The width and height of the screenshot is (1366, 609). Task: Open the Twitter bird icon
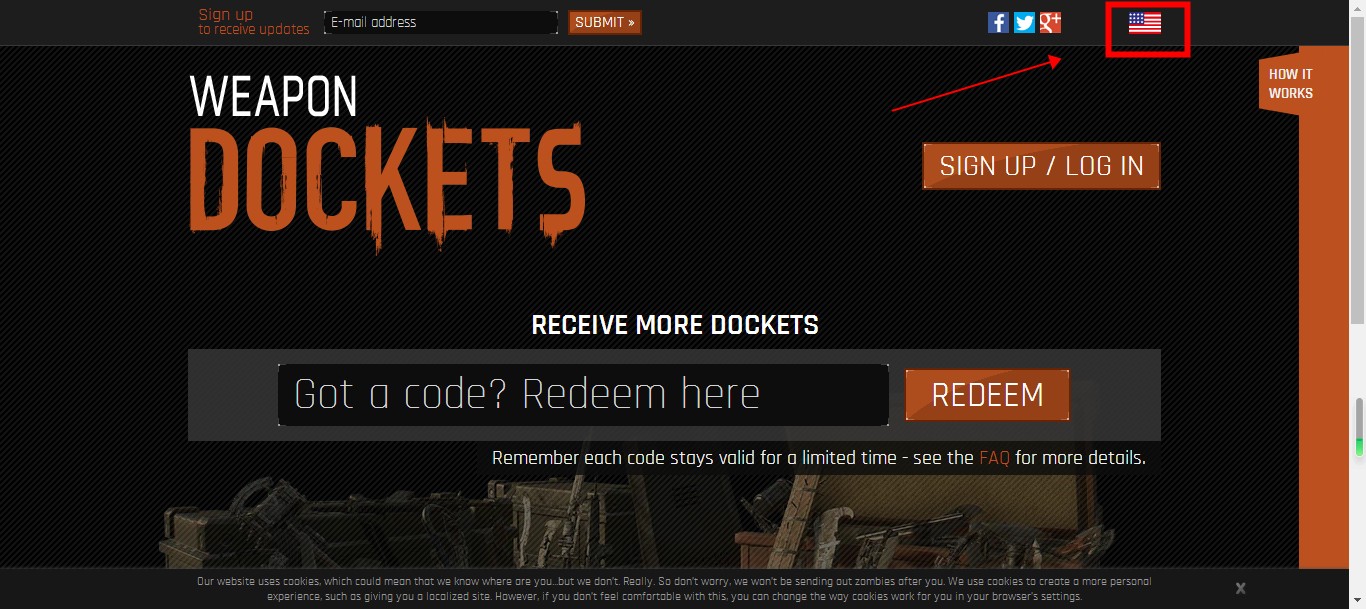tap(1024, 22)
